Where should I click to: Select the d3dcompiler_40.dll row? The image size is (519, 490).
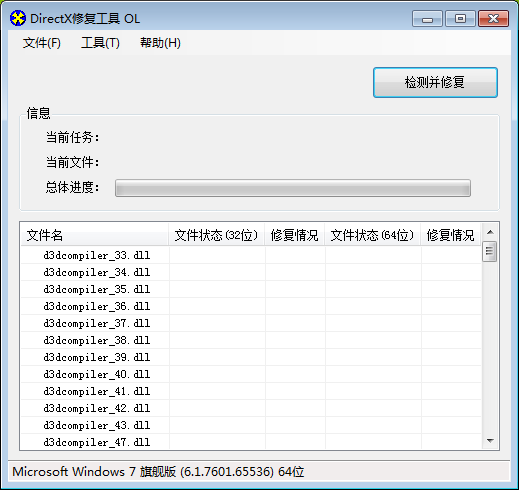(251, 374)
